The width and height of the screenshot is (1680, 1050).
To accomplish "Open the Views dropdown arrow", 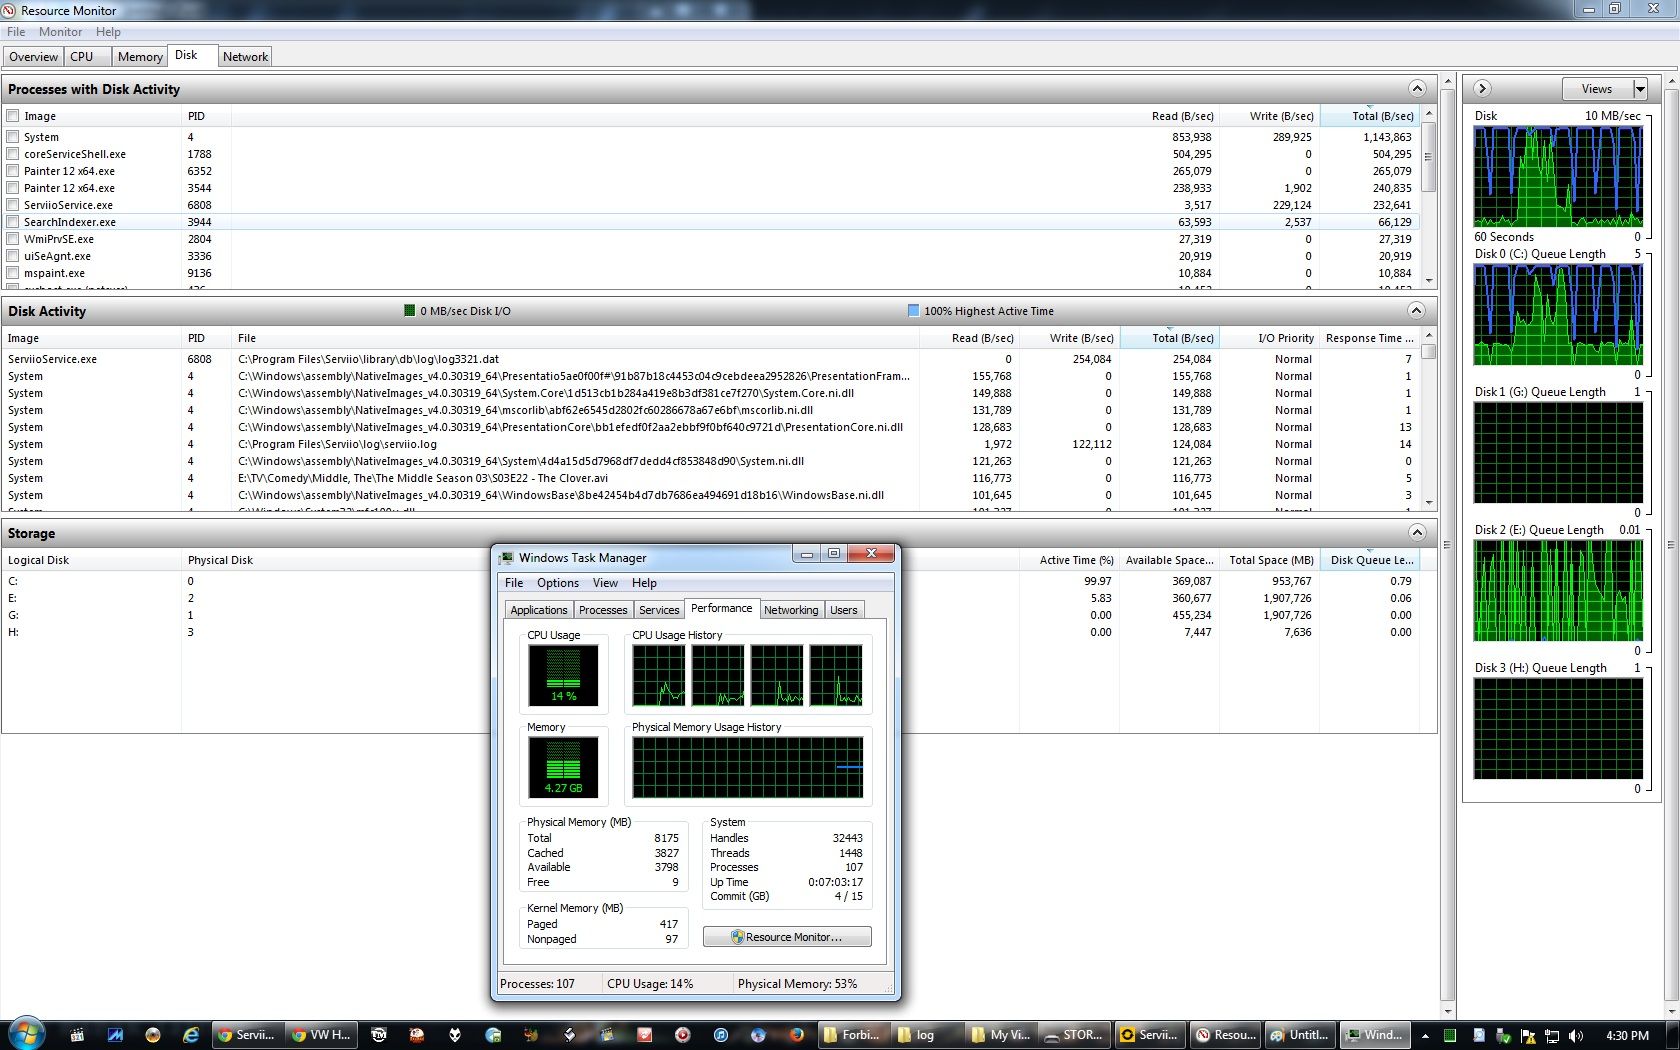I will (1640, 89).
